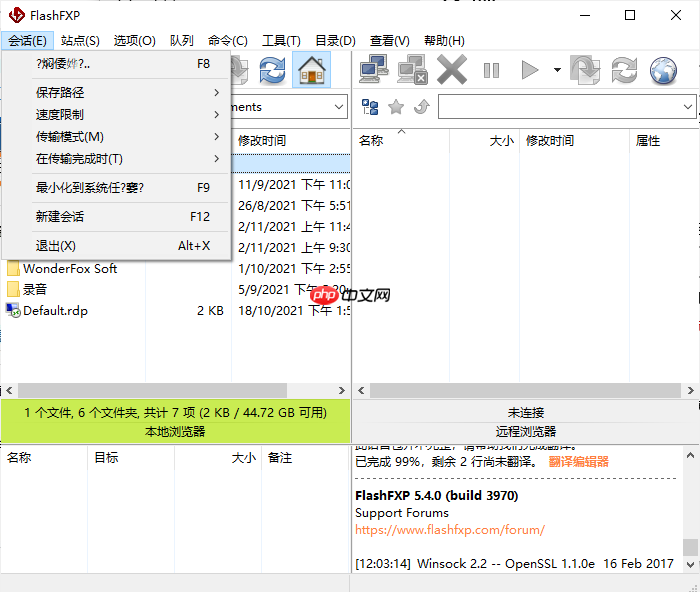The image size is (700, 592).
Task: Open the flashfxp.com forum link
Action: tap(450, 530)
